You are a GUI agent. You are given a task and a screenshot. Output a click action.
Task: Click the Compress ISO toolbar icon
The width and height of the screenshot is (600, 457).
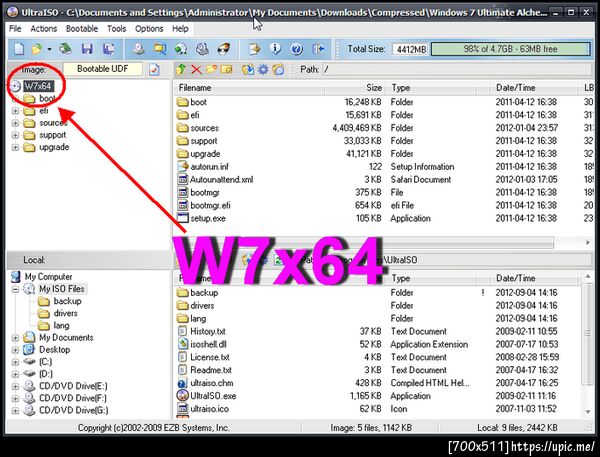[181, 49]
